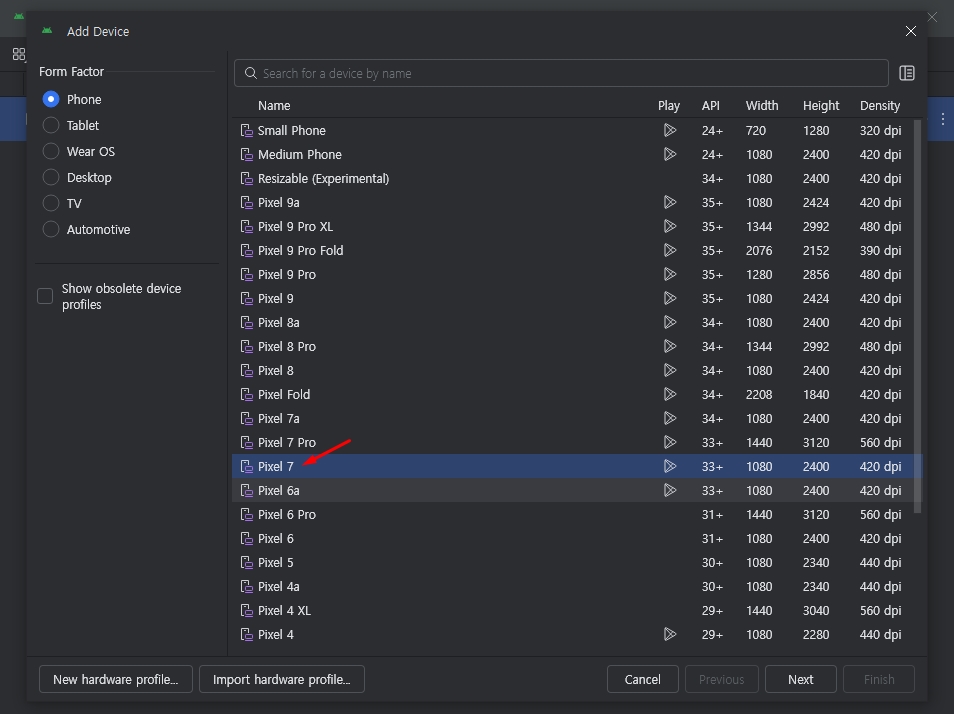Screen dimensions: 954x714
Task: Select the Medium Phone row name
Action: [x=300, y=154]
